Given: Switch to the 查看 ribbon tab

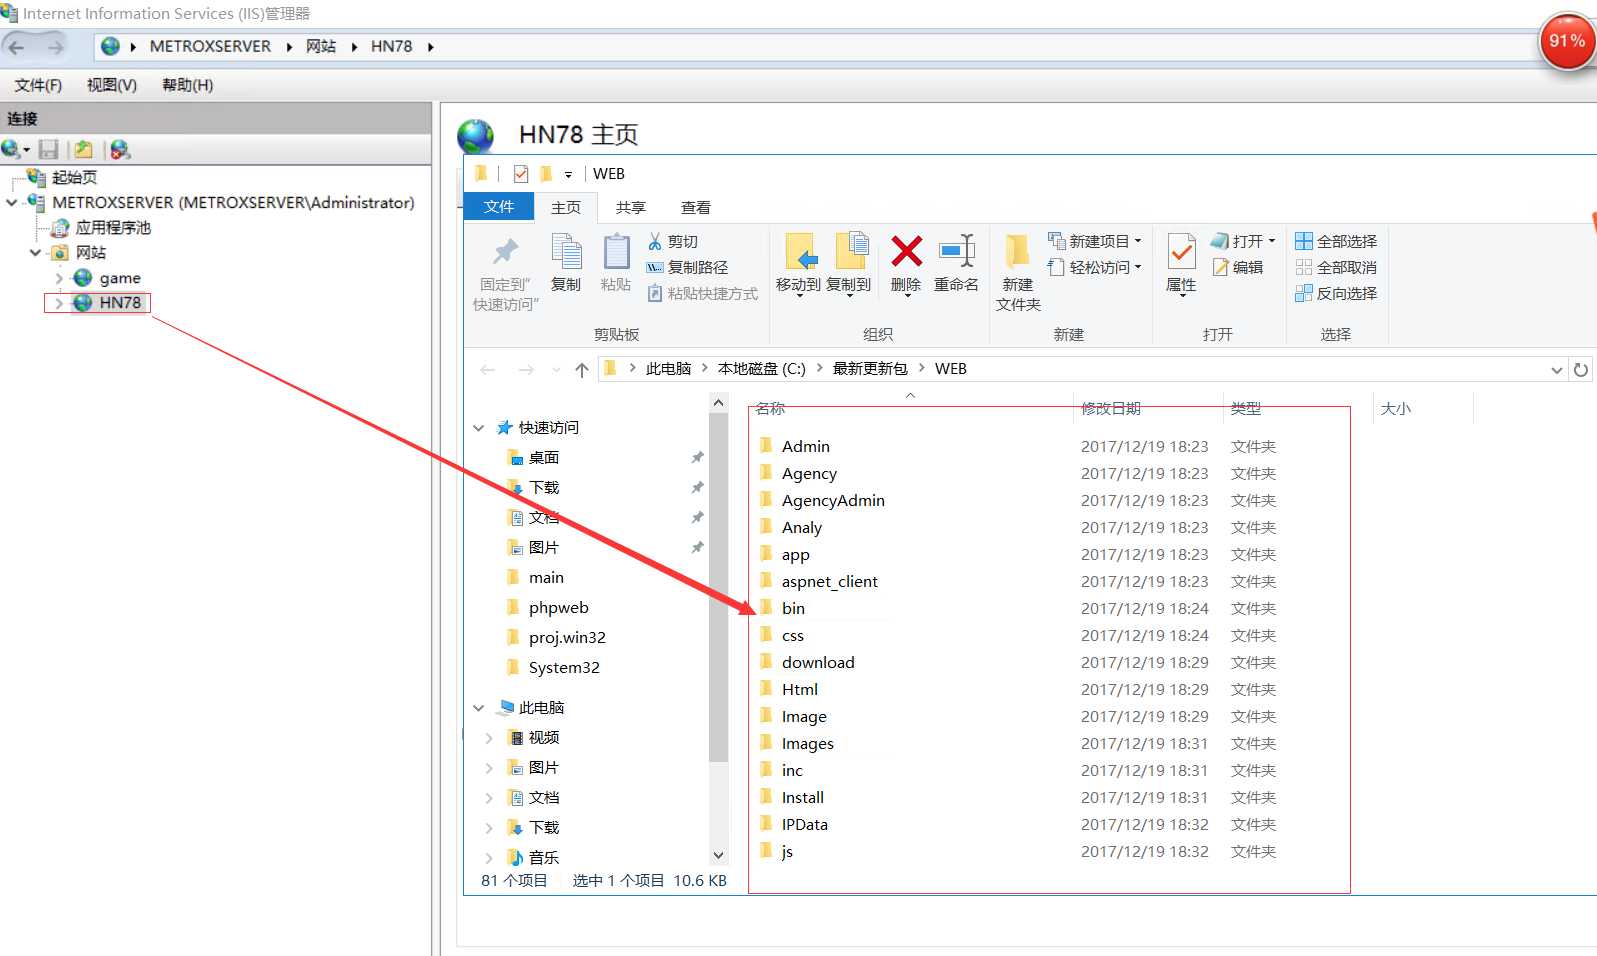Looking at the screenshot, I should 696,208.
